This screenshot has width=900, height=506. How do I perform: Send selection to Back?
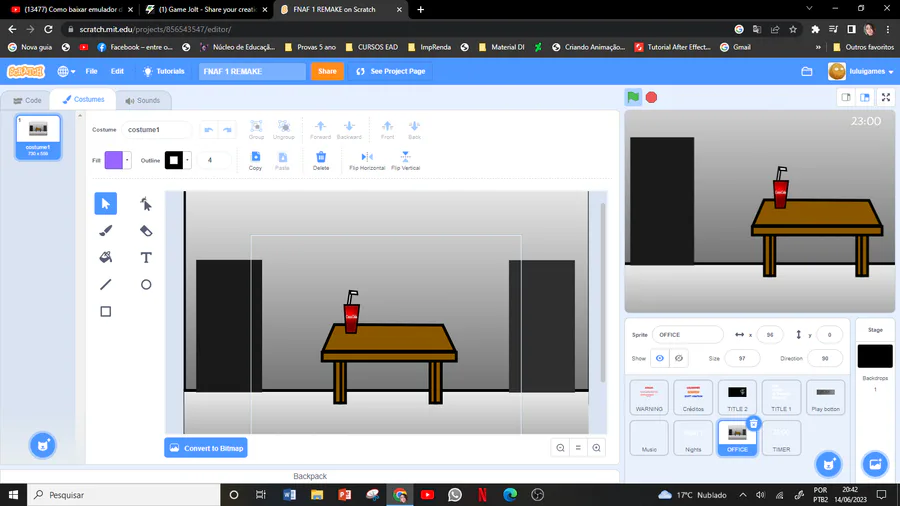click(x=414, y=130)
